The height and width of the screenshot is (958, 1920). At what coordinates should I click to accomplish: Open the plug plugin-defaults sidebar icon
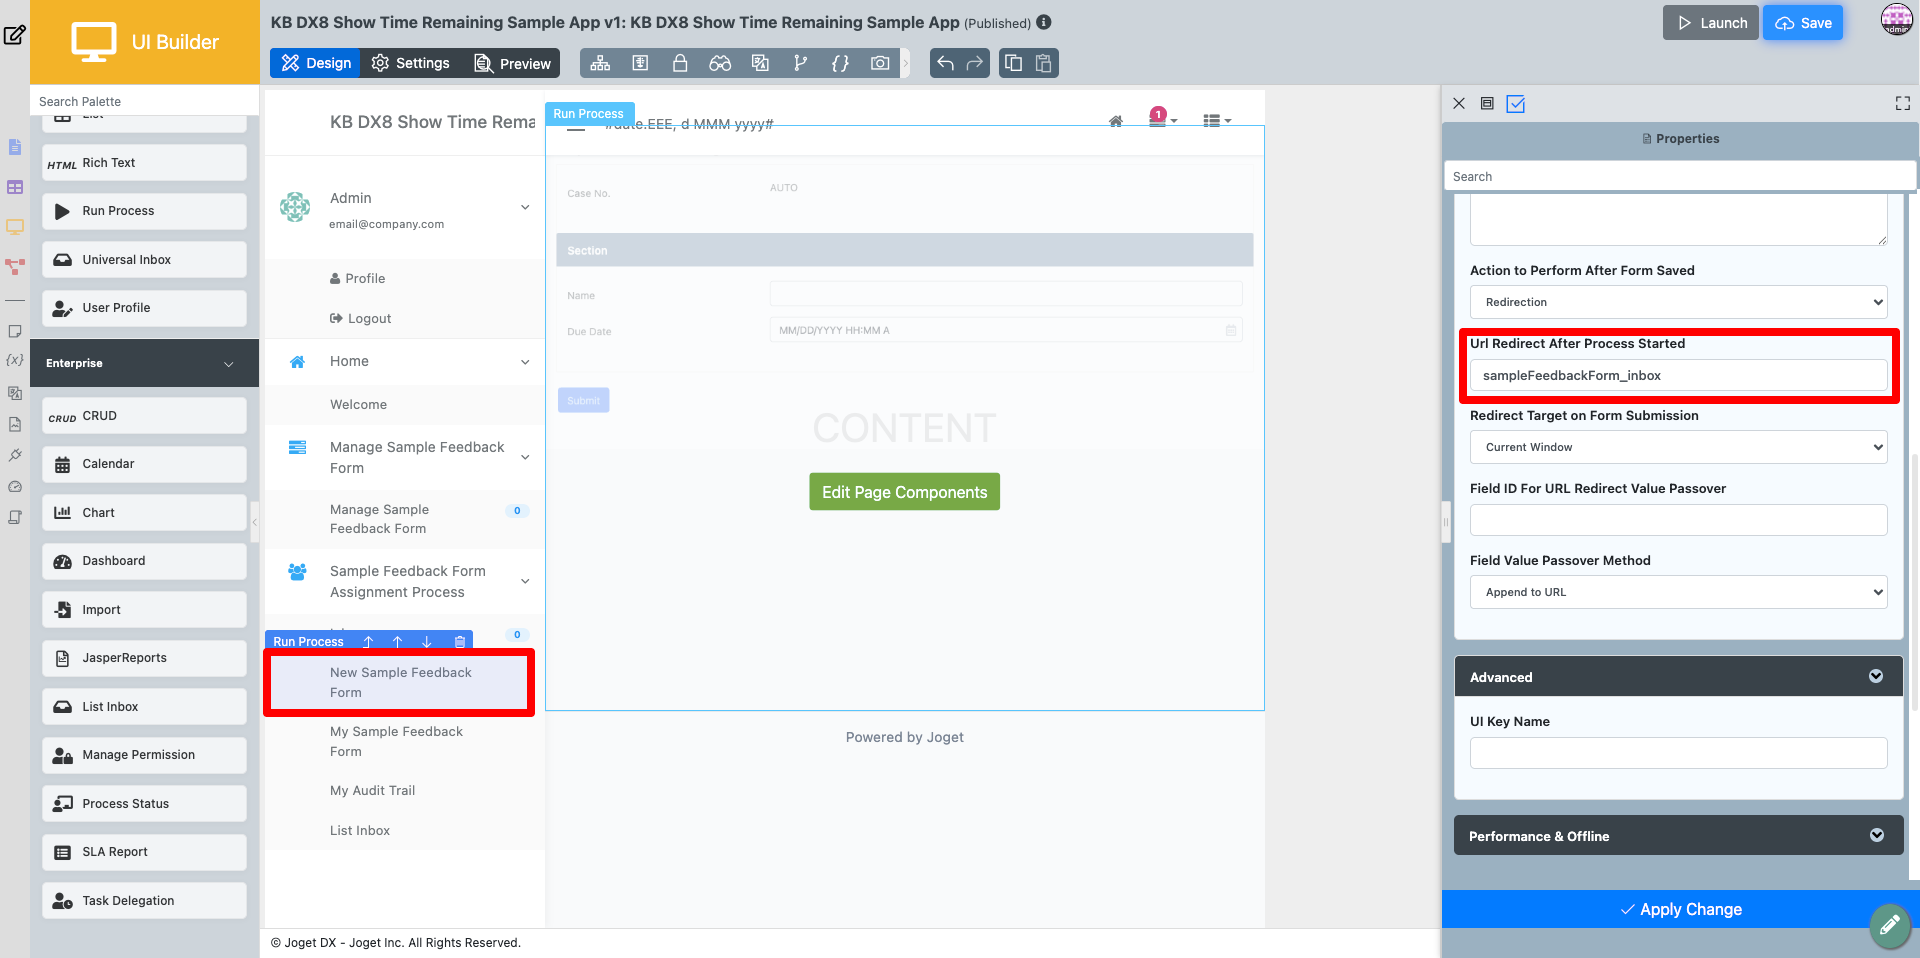coord(14,455)
